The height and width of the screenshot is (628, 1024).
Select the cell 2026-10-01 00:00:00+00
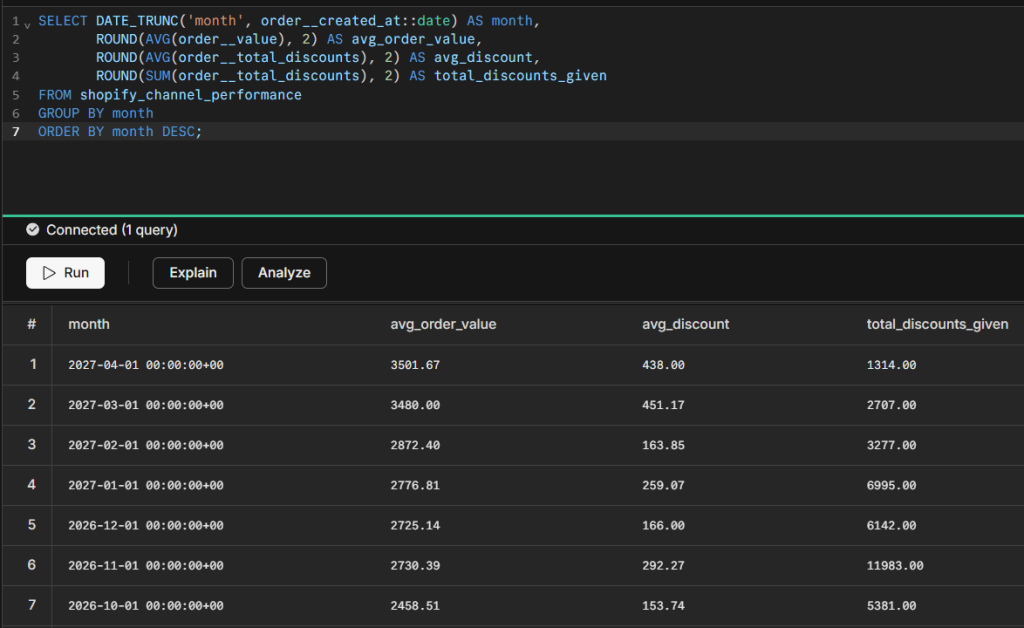[146, 606]
